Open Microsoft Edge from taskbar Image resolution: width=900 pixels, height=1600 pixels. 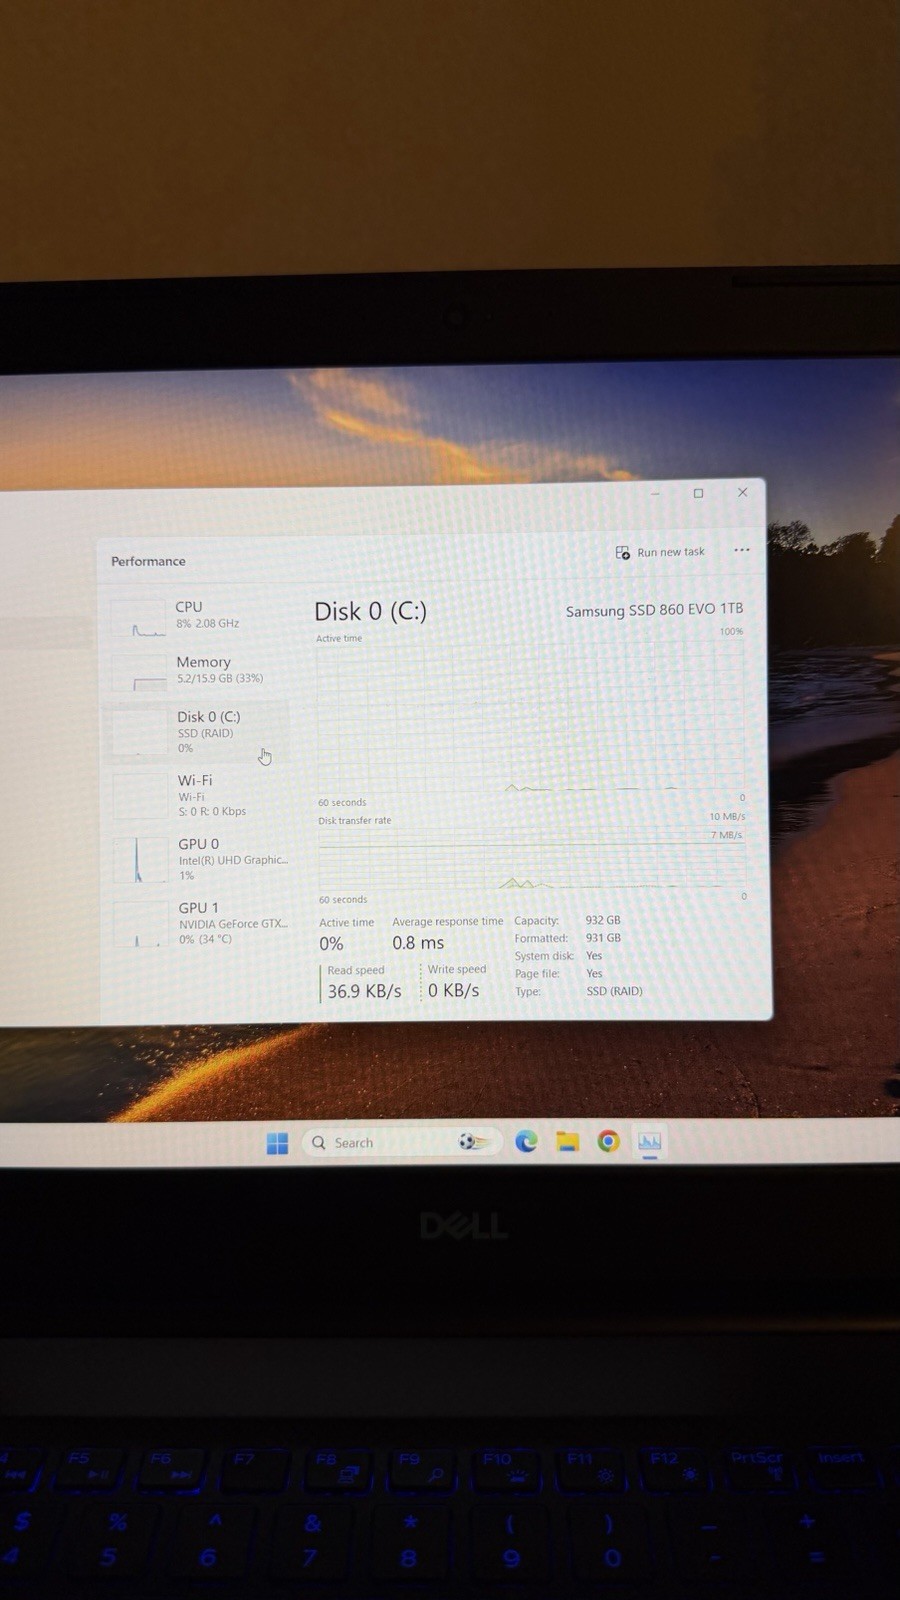click(x=526, y=1141)
